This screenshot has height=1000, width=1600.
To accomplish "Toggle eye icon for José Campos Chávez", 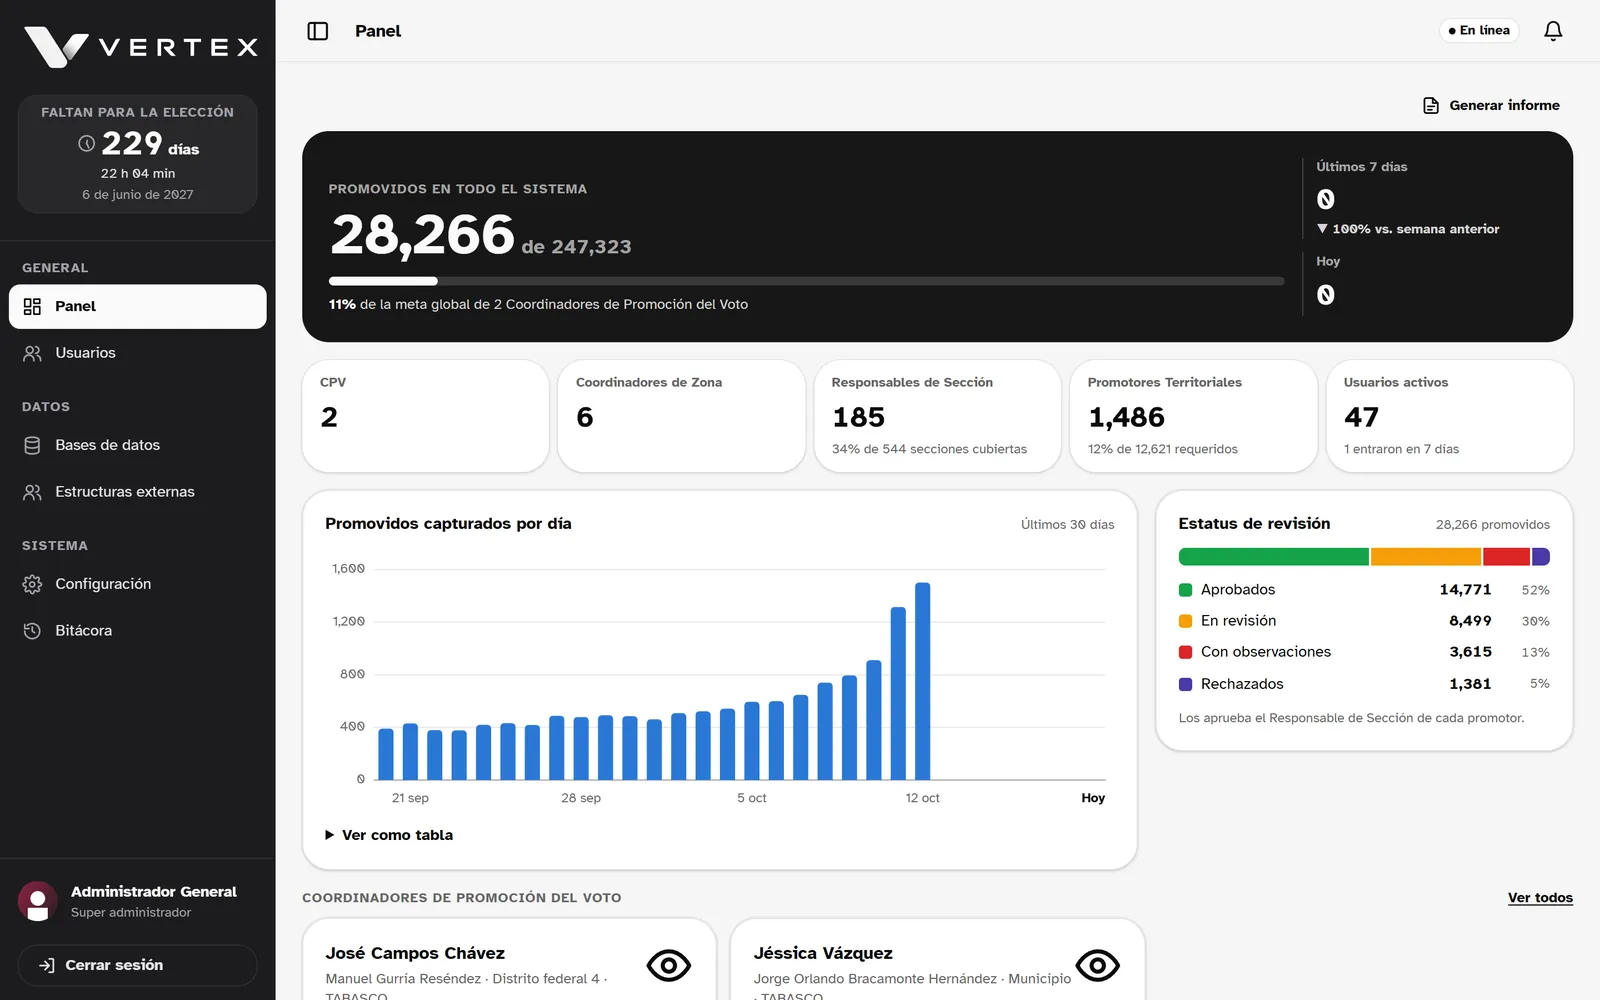I will click(669, 965).
